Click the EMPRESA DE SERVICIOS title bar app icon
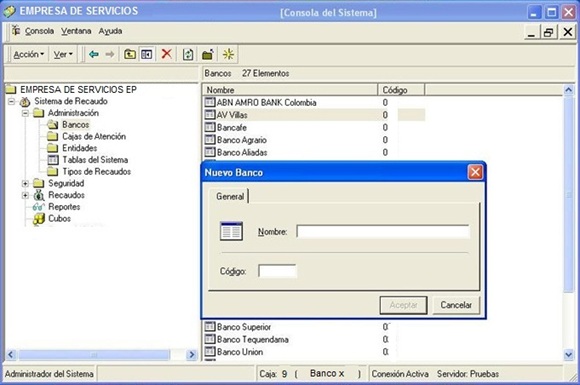The image size is (580, 385). (x=10, y=11)
